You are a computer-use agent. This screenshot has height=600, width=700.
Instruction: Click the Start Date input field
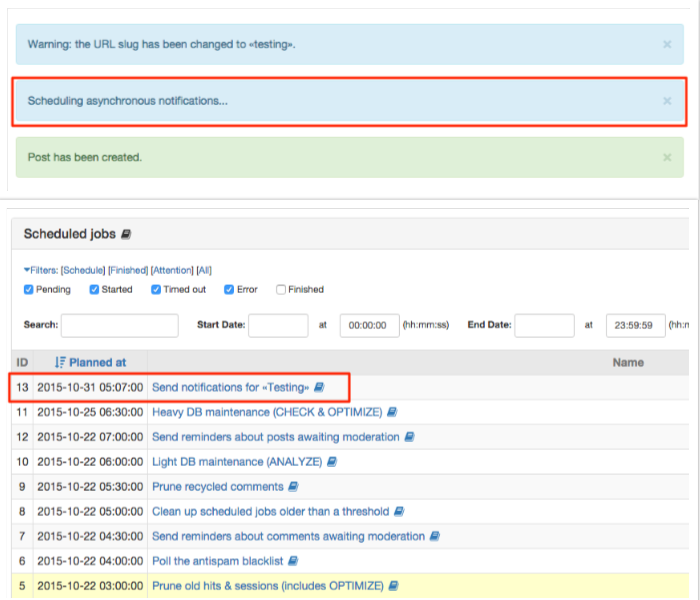pyautogui.click(x=278, y=325)
